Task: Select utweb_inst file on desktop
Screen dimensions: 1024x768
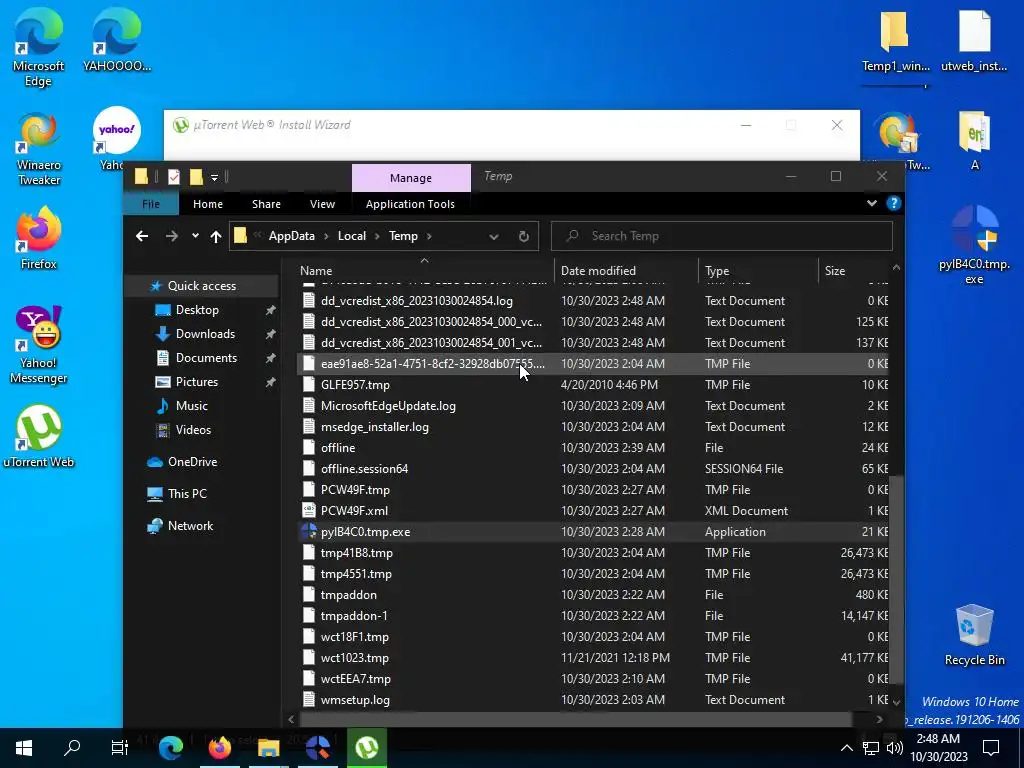Action: (x=974, y=40)
